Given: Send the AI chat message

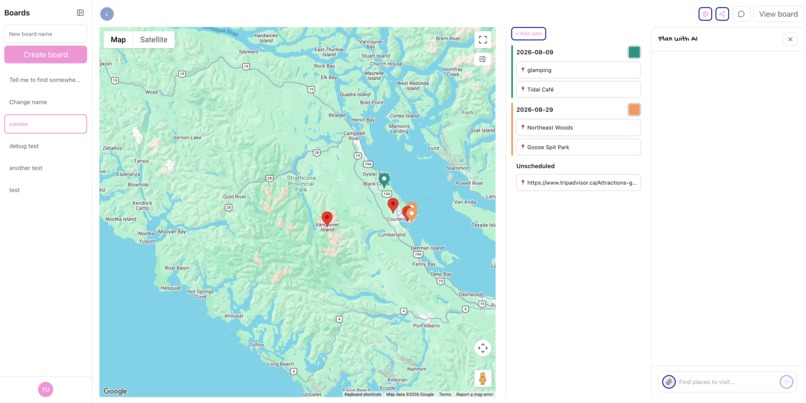Looking at the screenshot, I should pos(786,381).
